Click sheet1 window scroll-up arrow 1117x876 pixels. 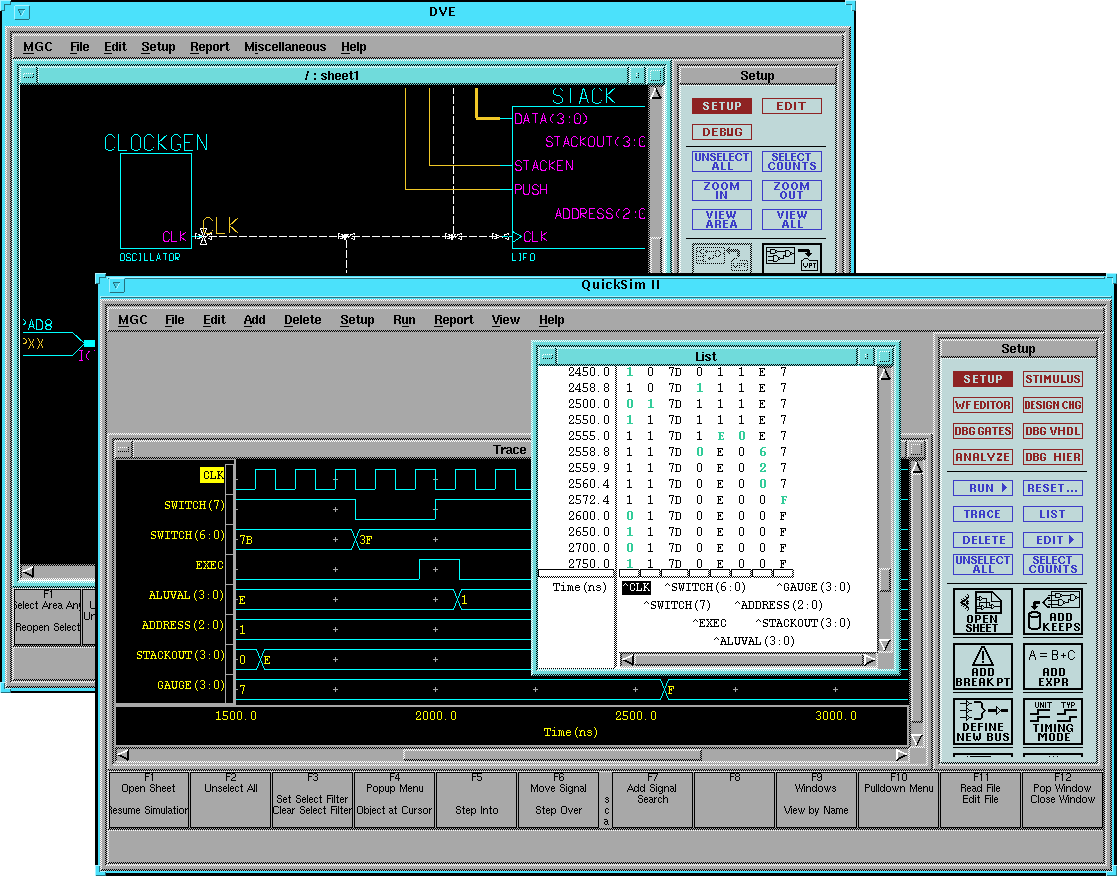click(x=656, y=93)
